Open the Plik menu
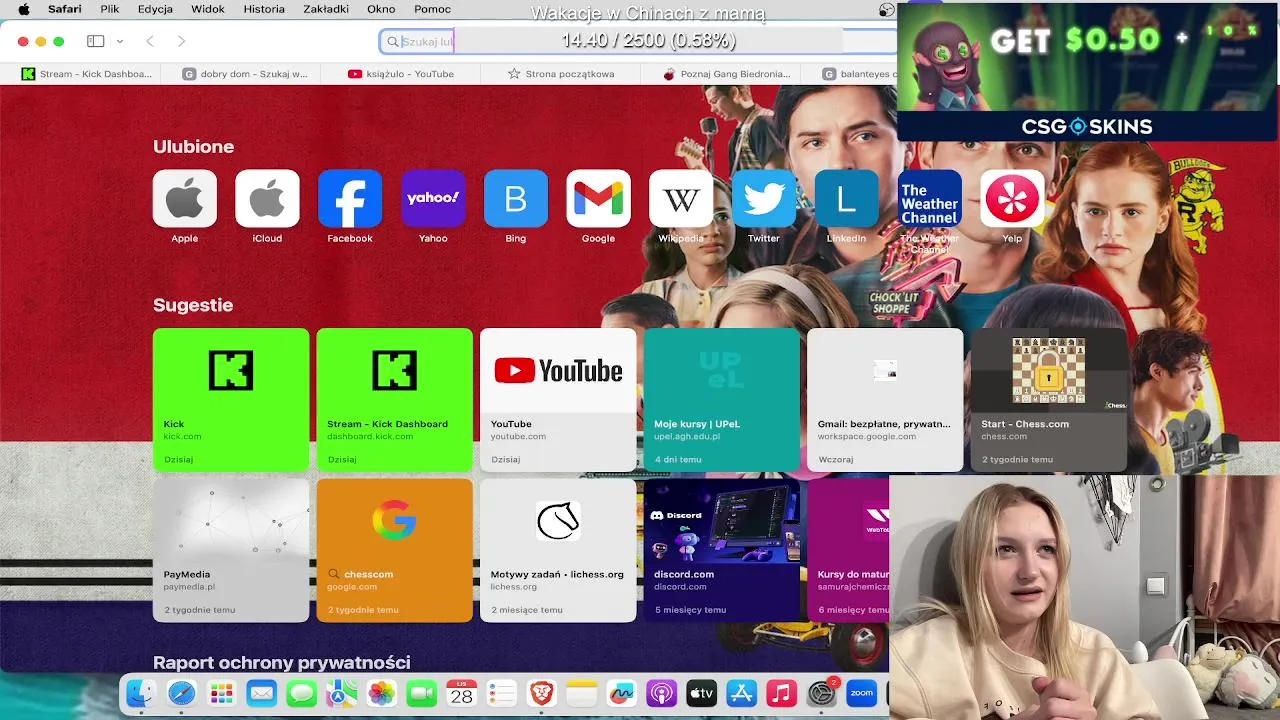The width and height of the screenshot is (1280, 720). pos(110,9)
